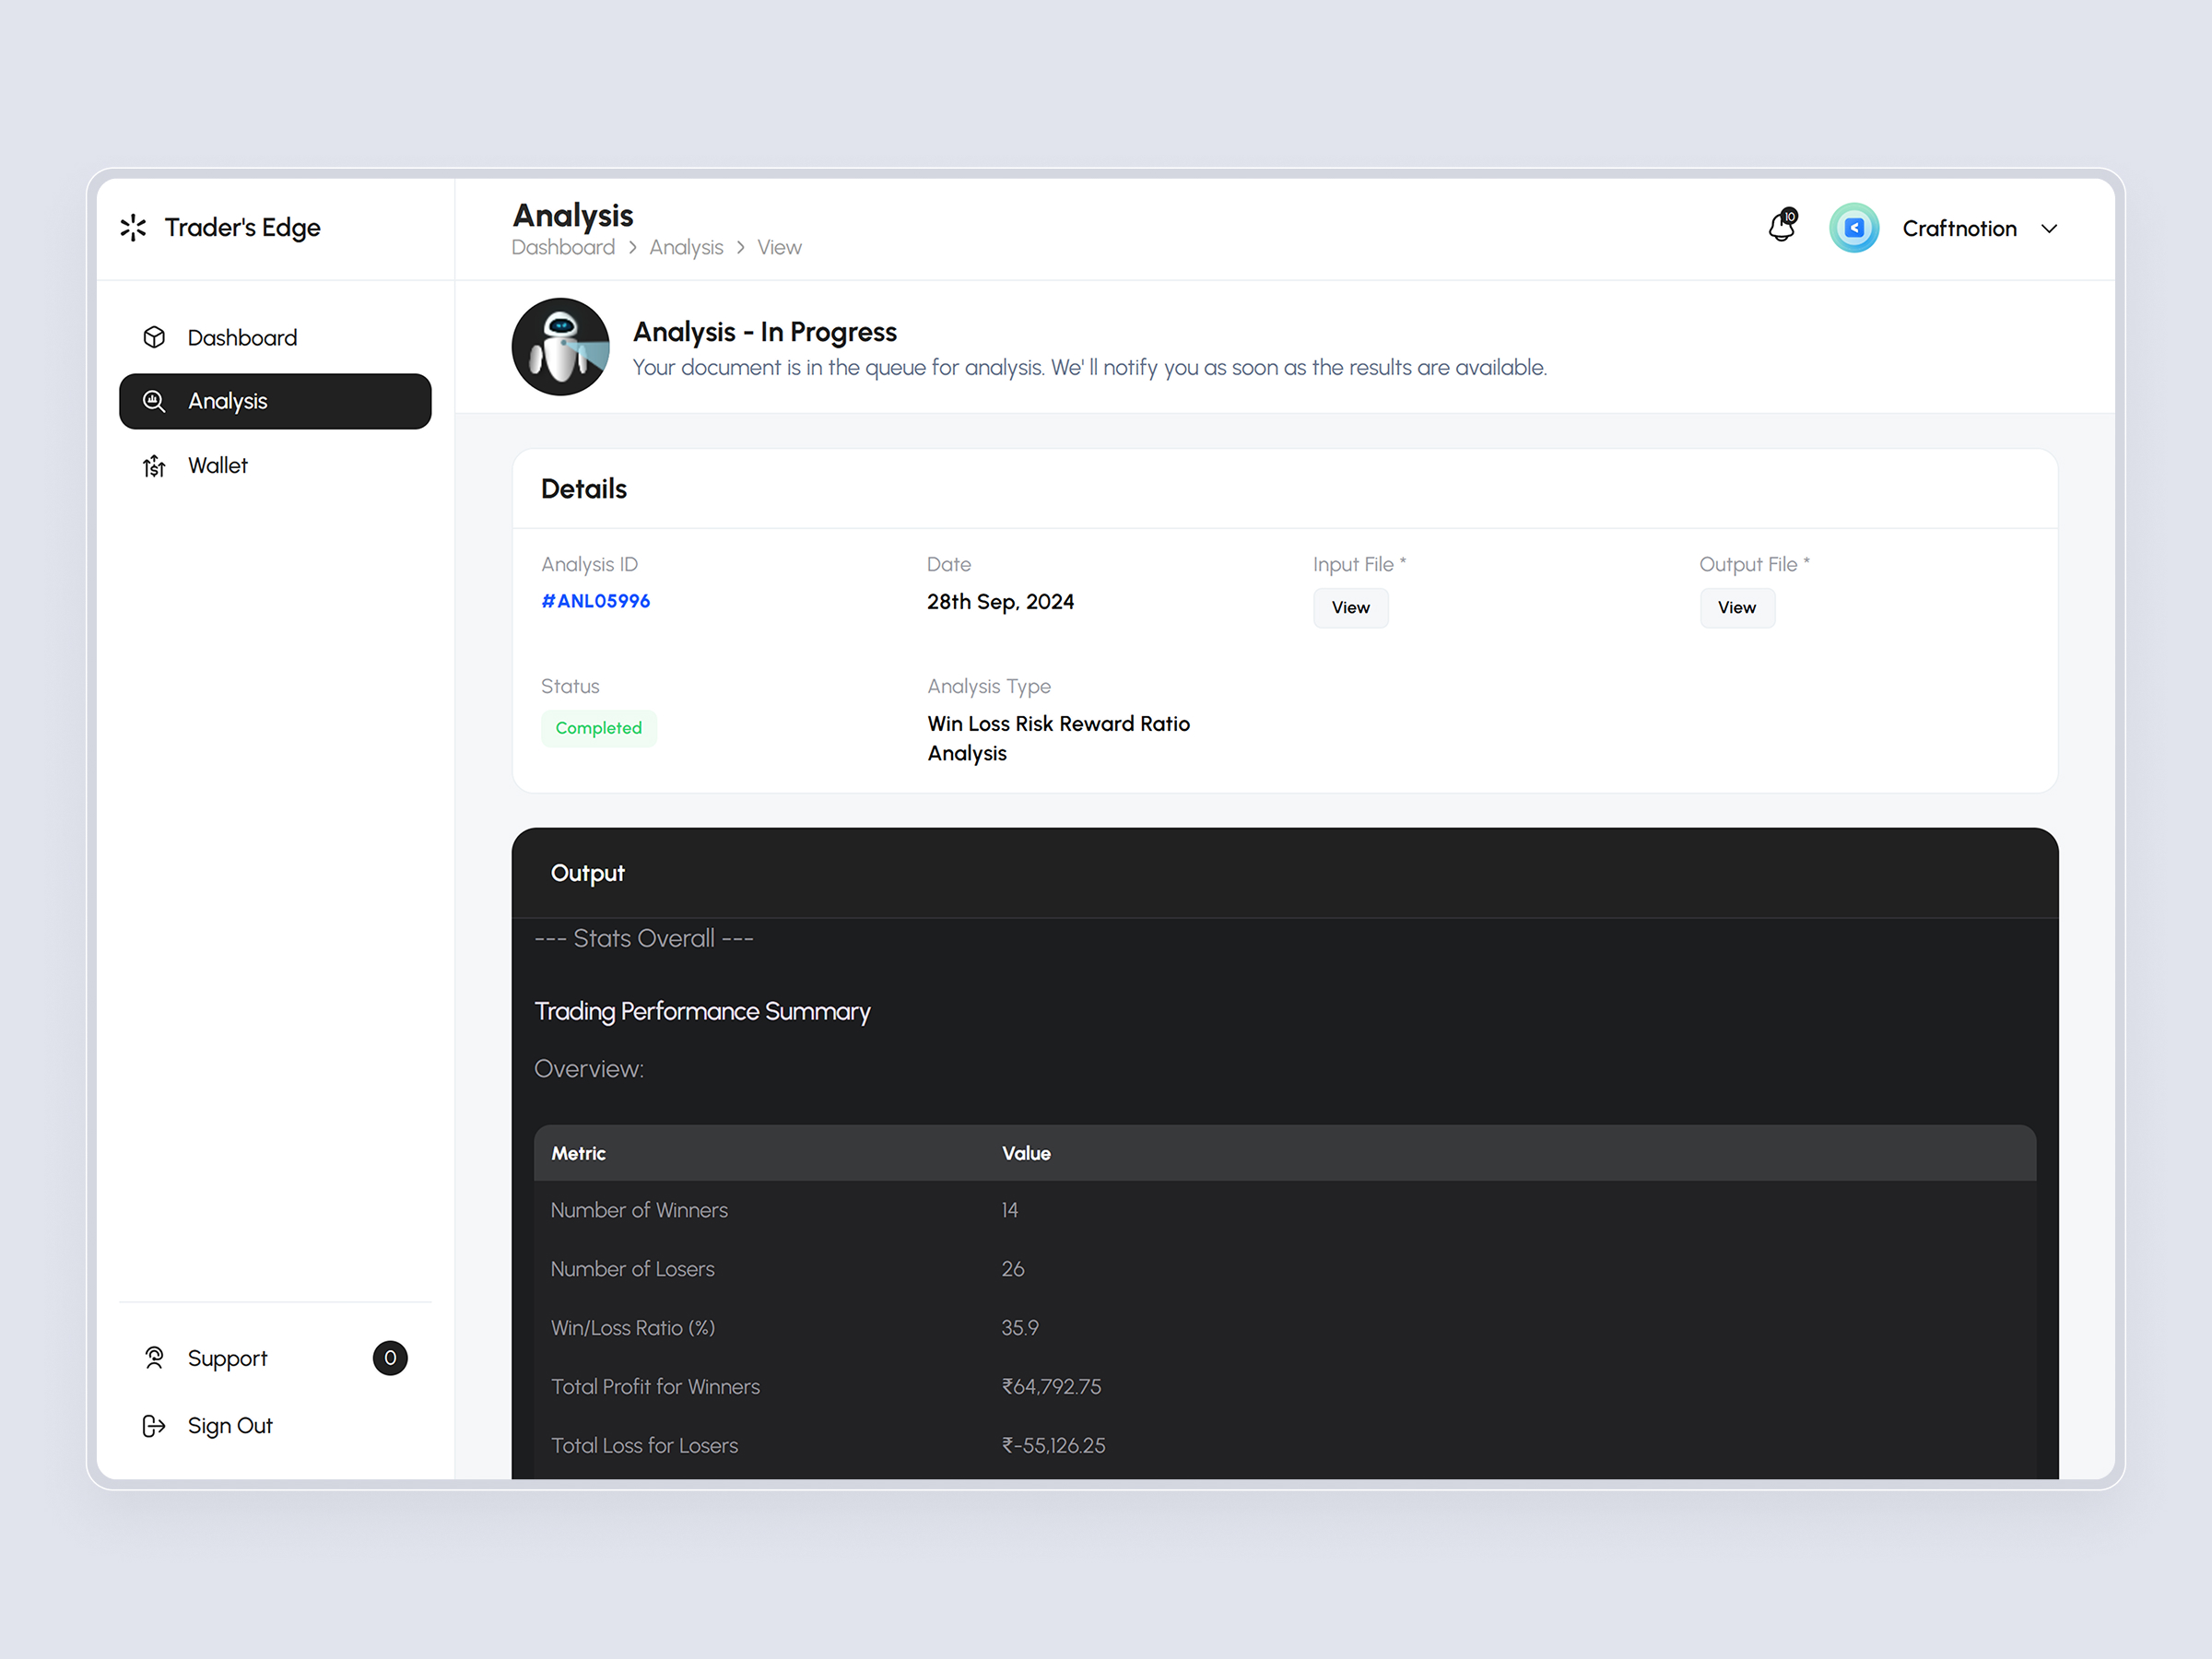
Task: Expand the Analysis breadcrumb chevron
Action: coord(740,247)
